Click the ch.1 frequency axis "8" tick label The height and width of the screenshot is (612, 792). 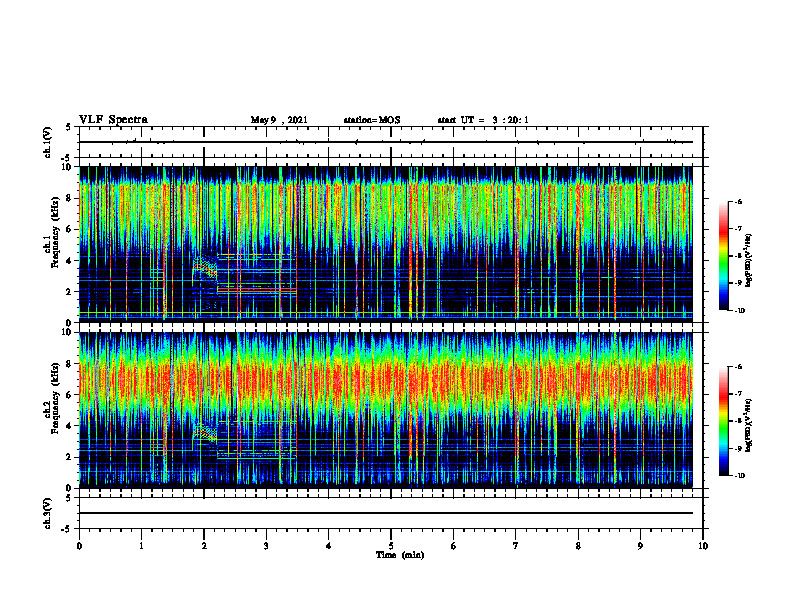coord(70,198)
